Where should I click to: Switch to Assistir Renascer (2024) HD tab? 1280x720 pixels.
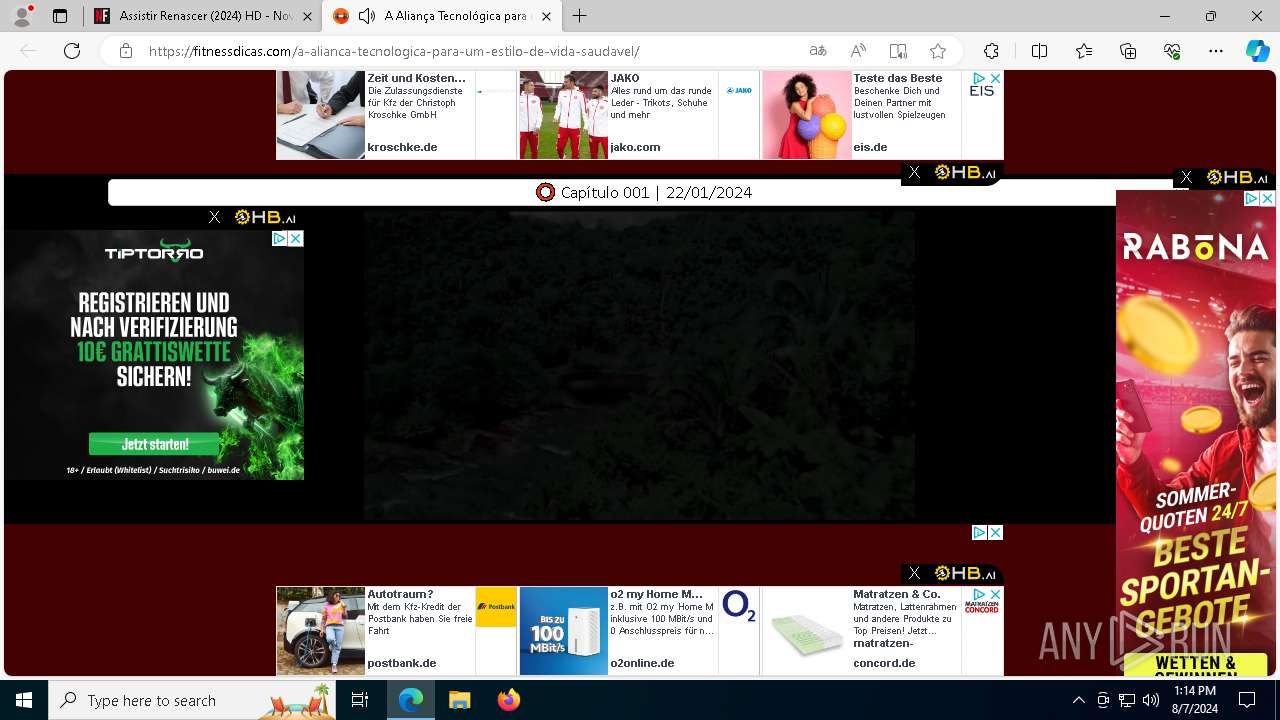[205, 16]
